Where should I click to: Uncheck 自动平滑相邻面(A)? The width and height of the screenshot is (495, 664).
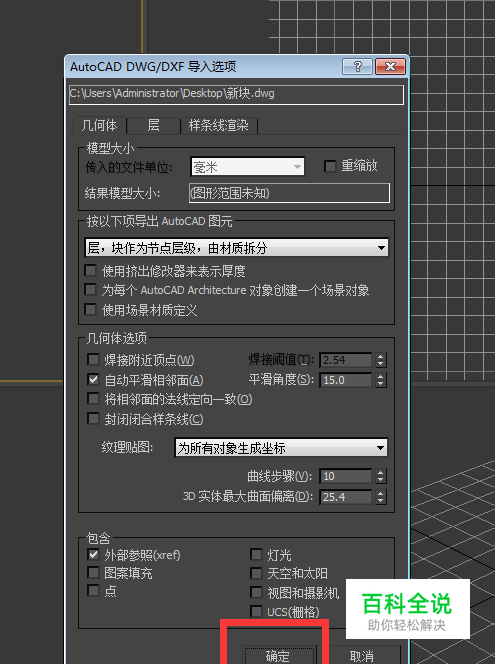(93, 379)
